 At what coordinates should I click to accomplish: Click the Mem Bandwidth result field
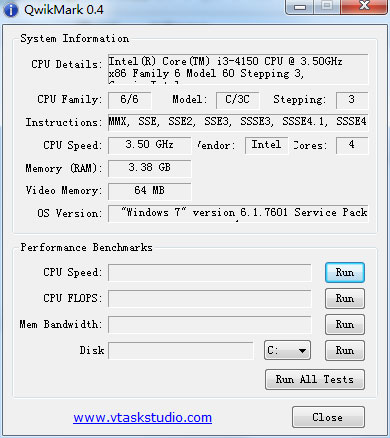210,324
